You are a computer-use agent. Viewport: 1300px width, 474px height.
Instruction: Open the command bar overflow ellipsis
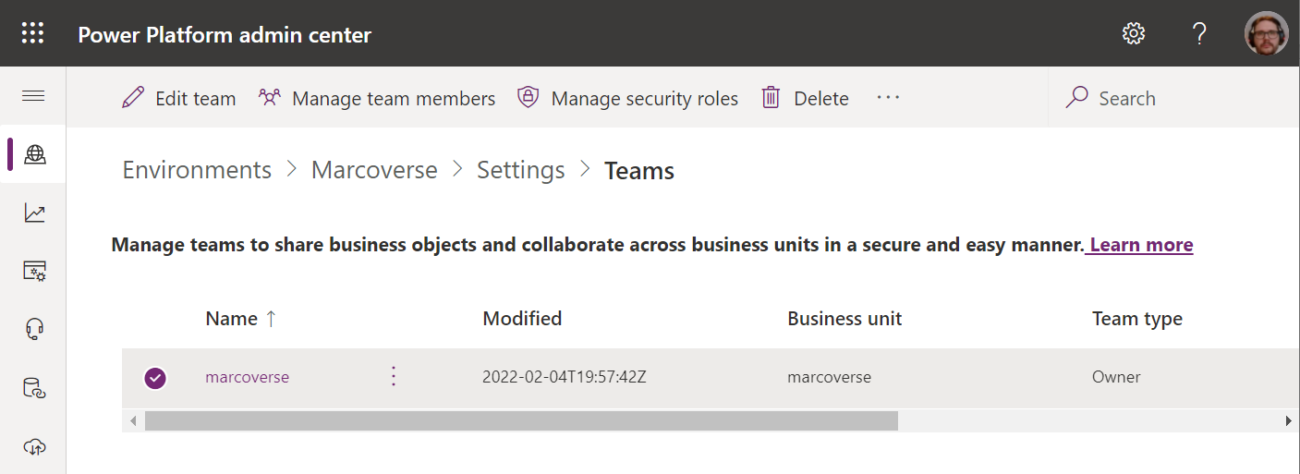(888, 98)
